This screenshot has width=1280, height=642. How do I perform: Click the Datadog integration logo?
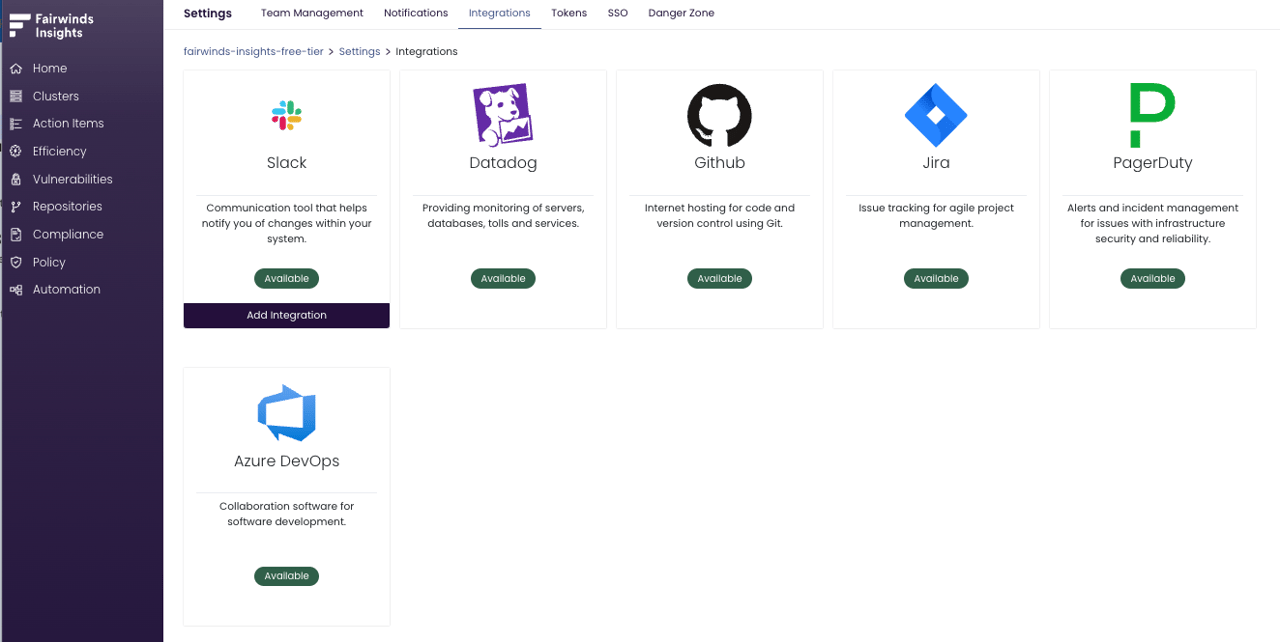(502, 113)
